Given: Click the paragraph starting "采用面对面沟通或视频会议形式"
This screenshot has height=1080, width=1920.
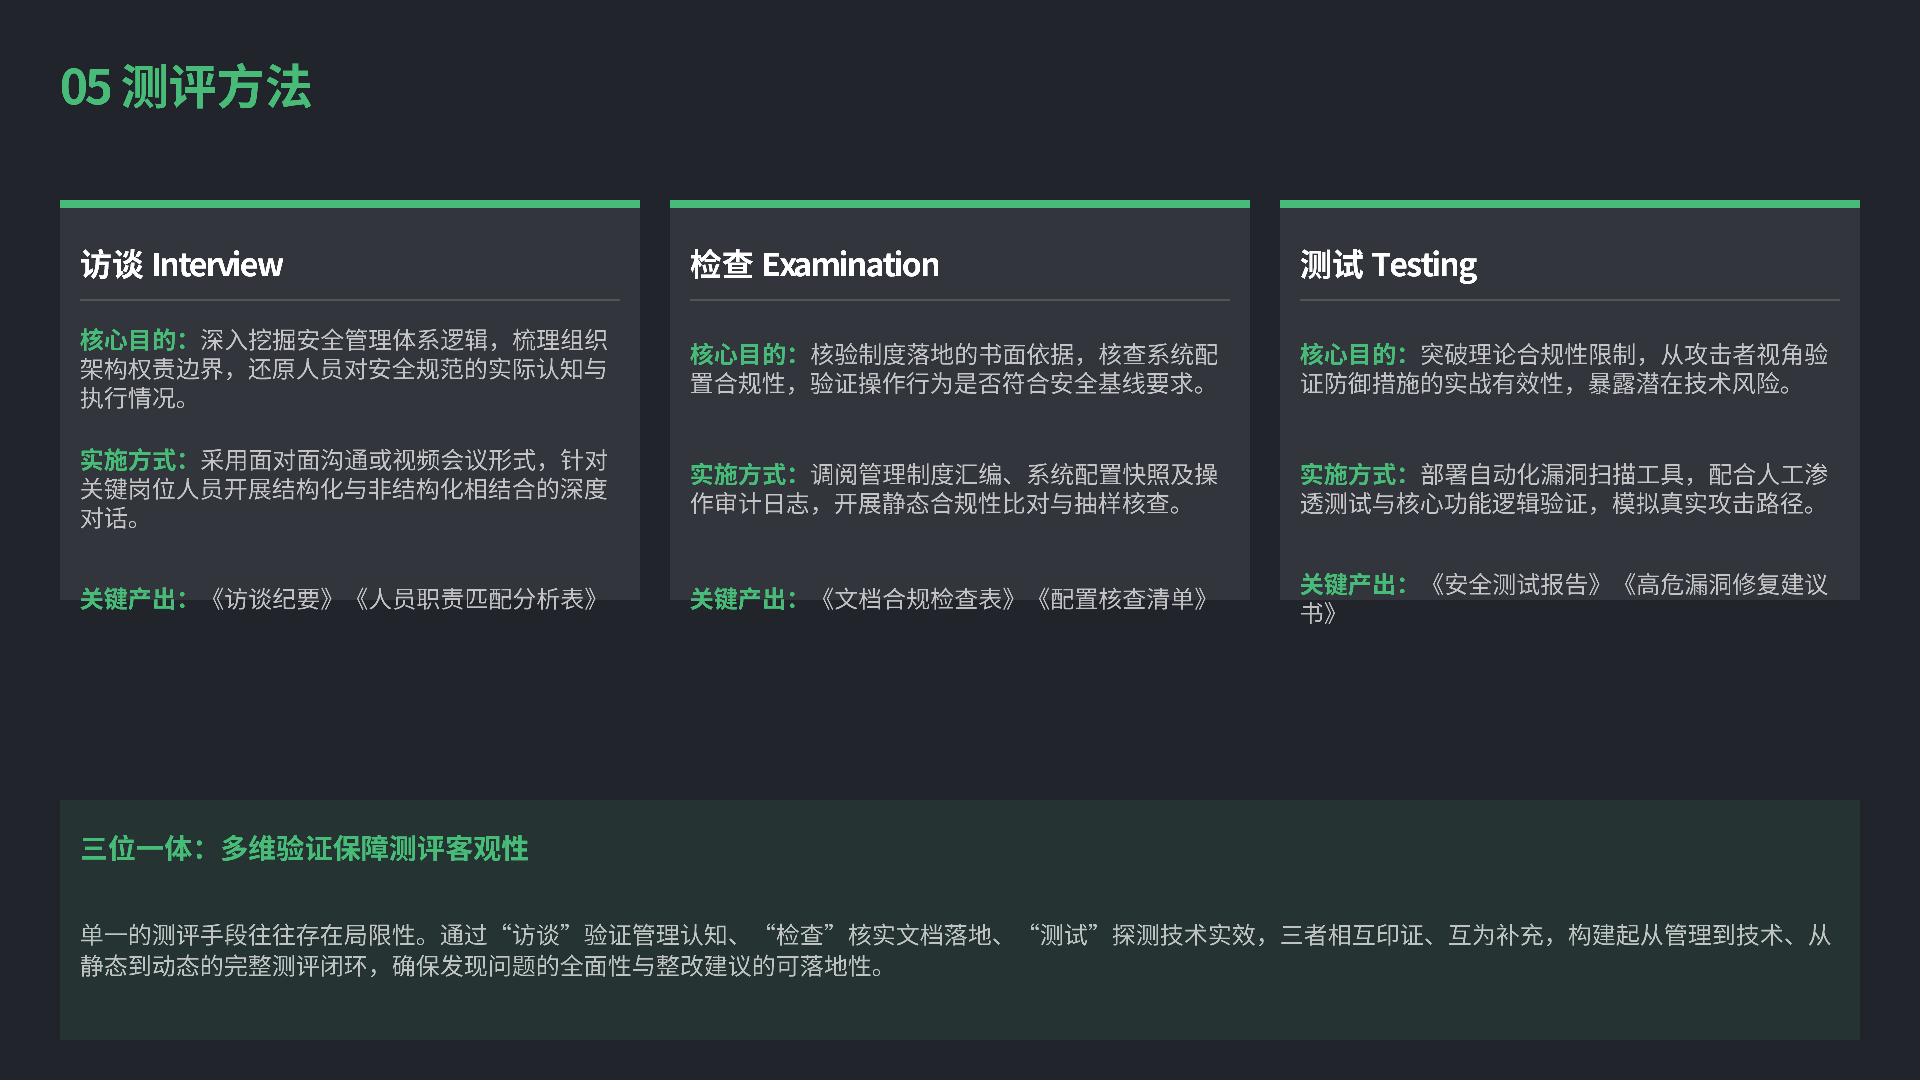Looking at the screenshot, I should (x=344, y=489).
